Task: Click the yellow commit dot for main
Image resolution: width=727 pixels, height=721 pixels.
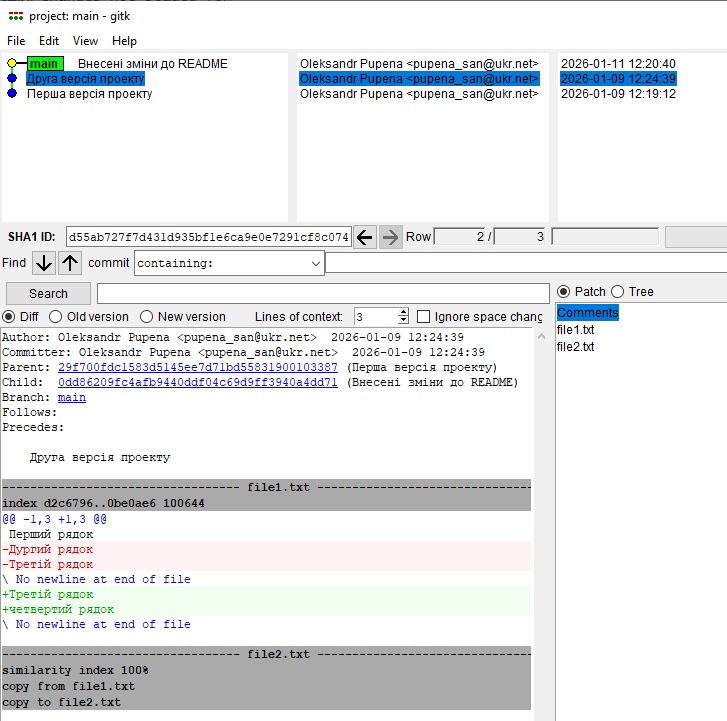Action: (12, 64)
